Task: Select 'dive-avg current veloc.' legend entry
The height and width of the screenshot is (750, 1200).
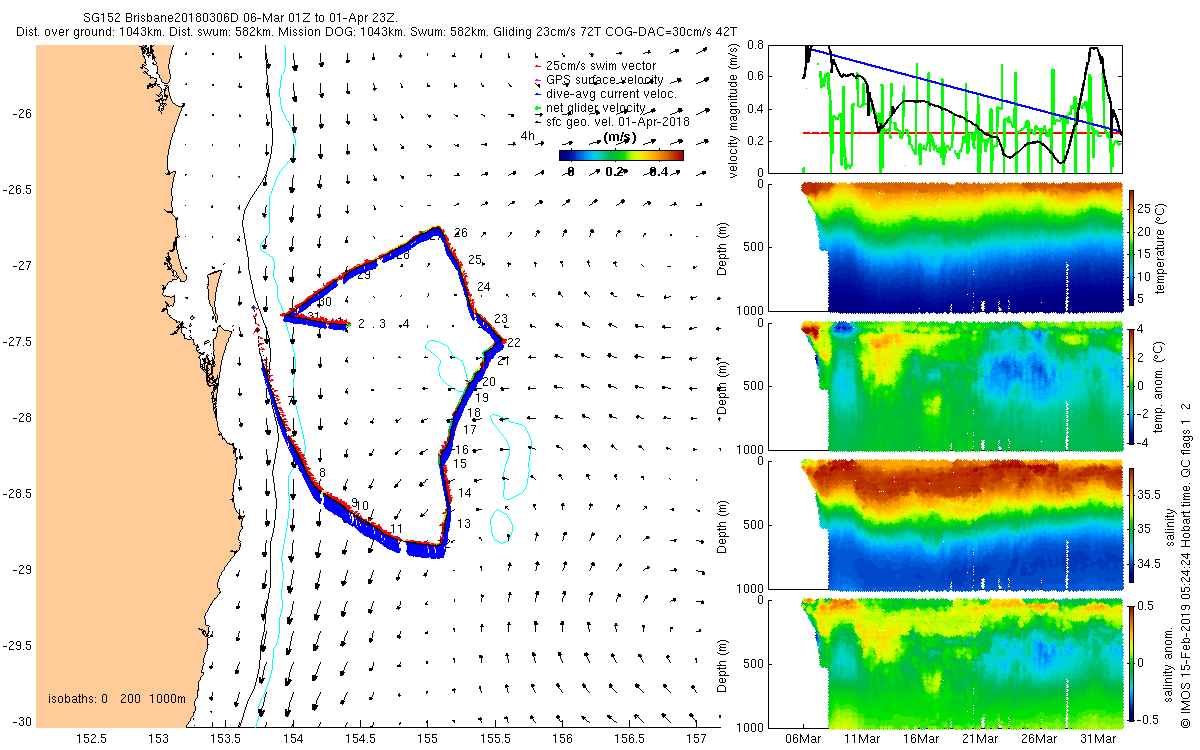Action: 610,94
